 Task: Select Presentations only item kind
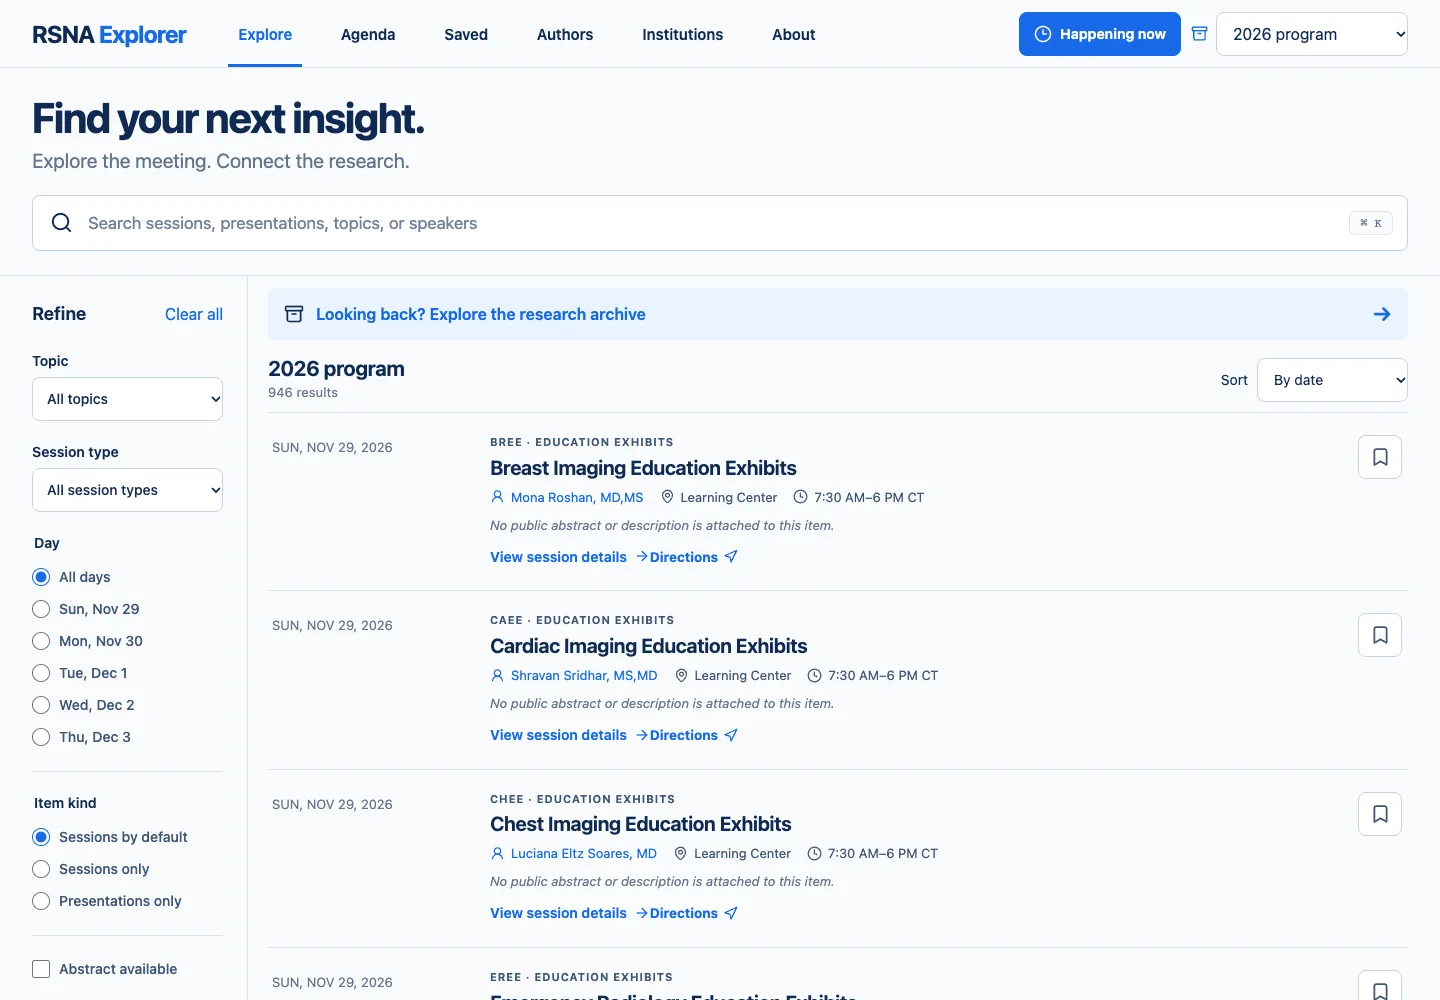coord(41,901)
